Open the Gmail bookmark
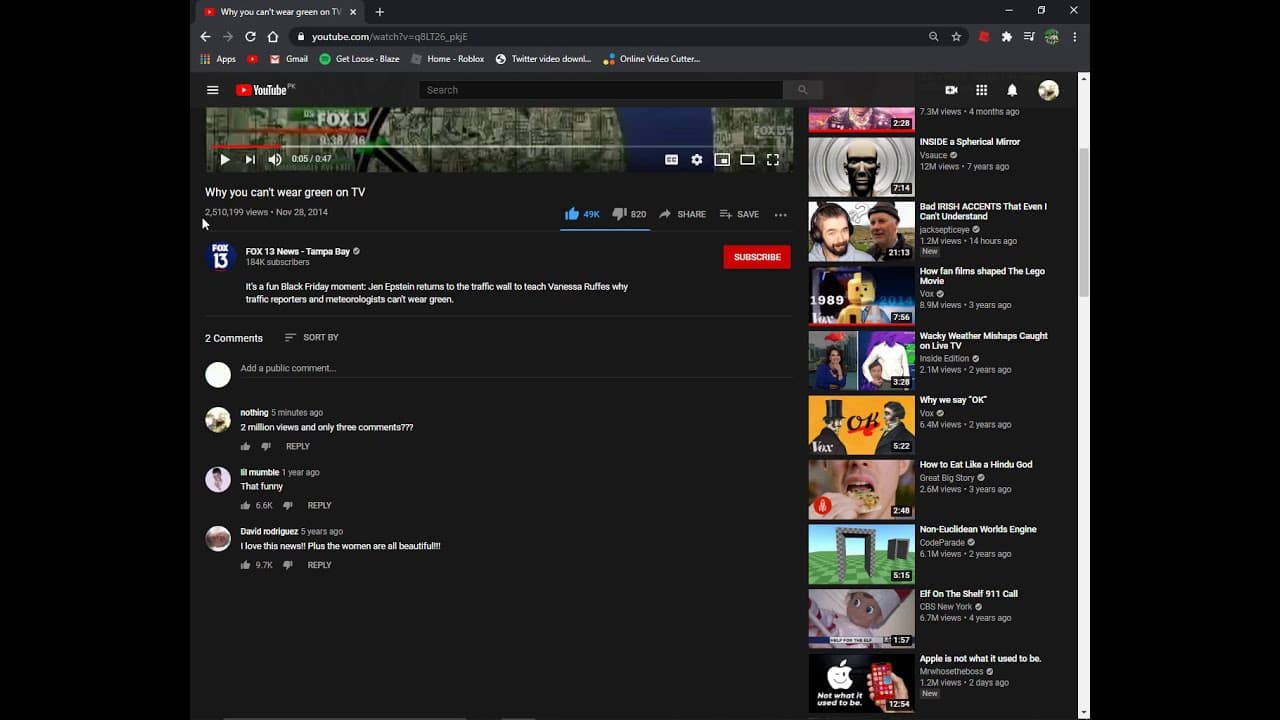The height and width of the screenshot is (720, 1280). pos(289,59)
